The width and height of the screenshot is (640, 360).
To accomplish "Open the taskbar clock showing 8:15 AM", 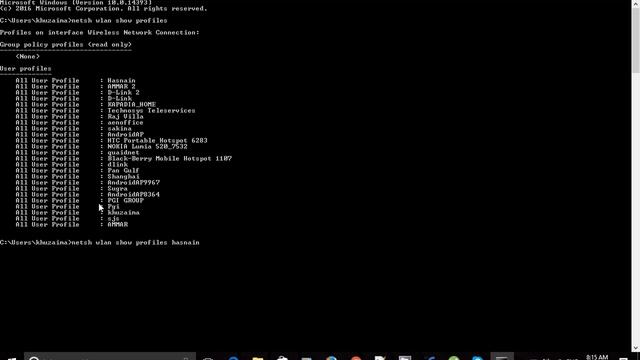I will tap(597, 357).
